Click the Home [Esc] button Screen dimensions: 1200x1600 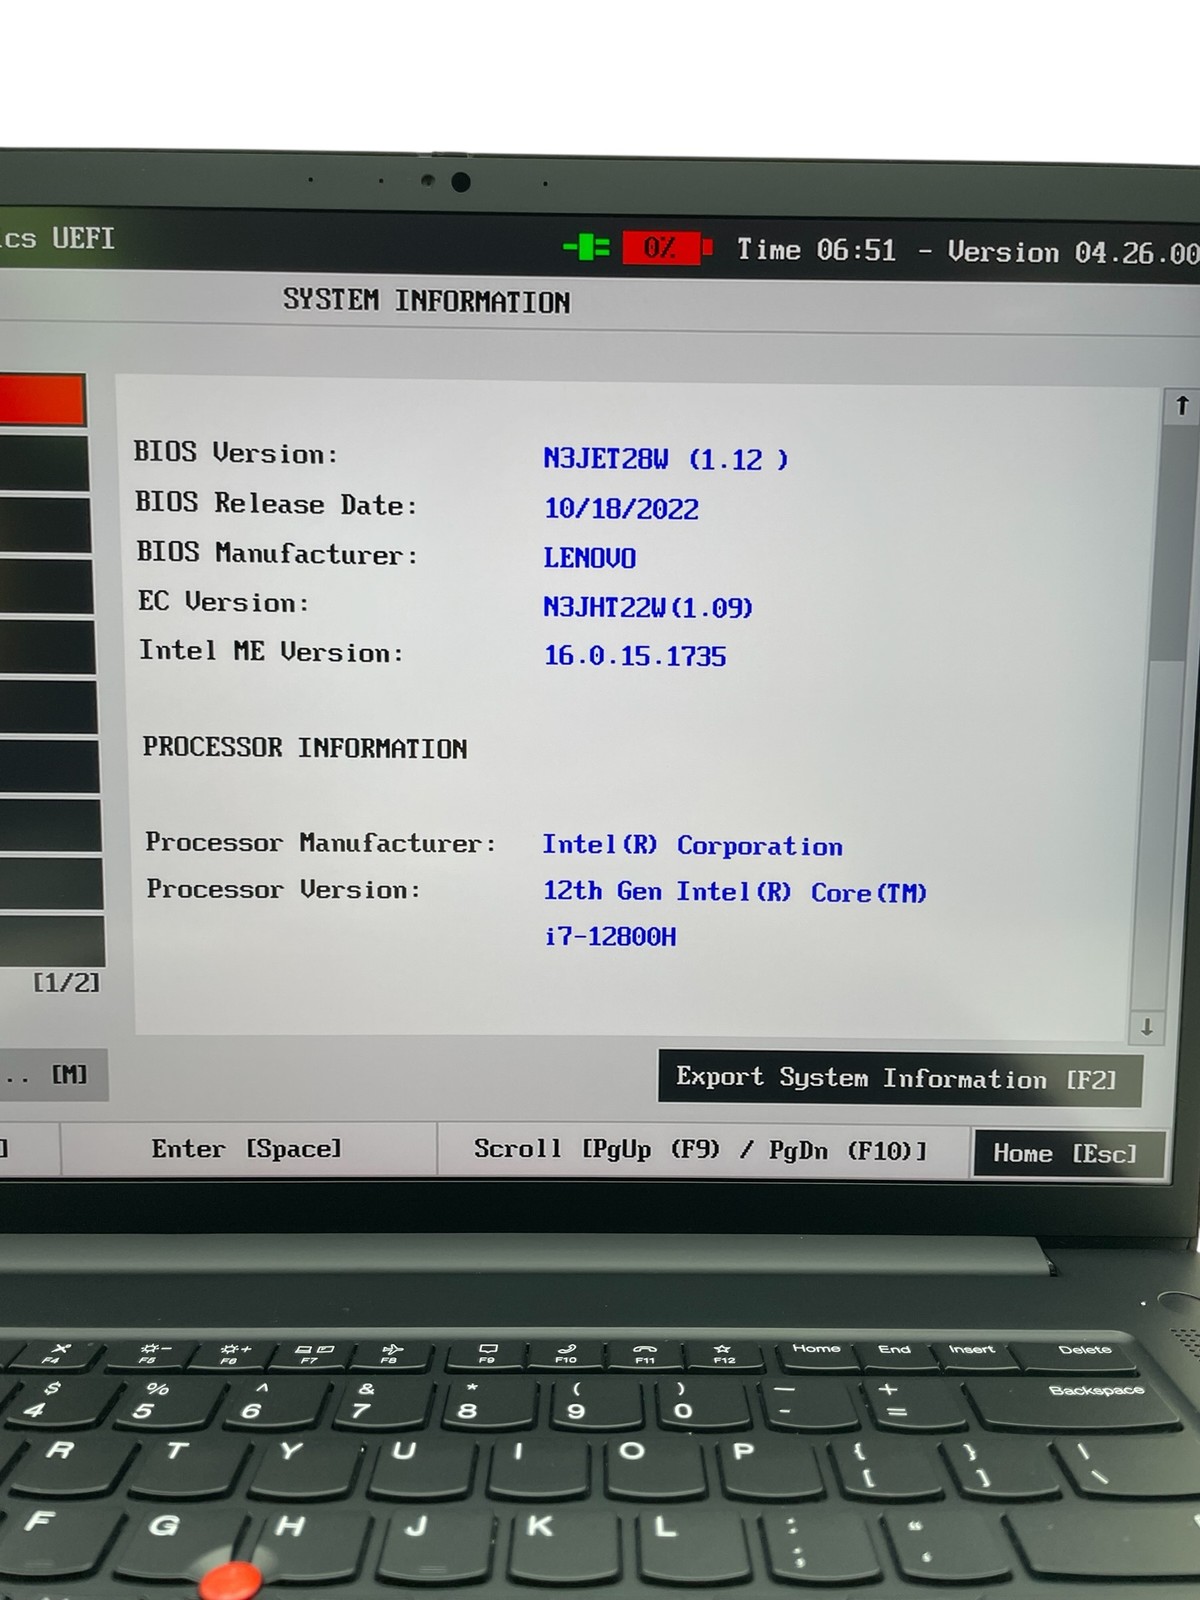coord(1069,1154)
